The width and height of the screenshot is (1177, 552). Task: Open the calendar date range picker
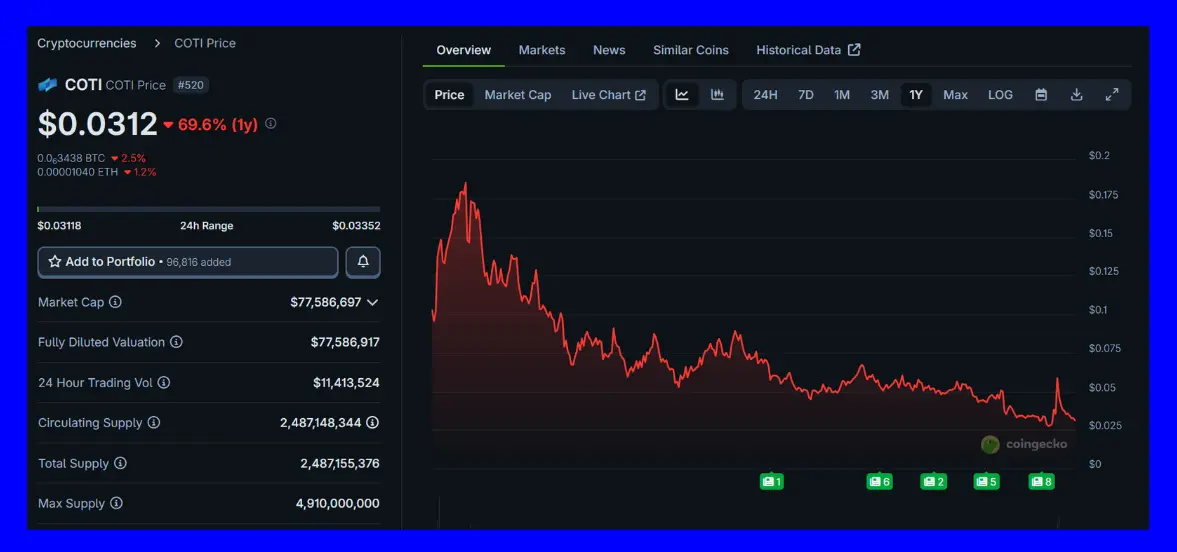coord(1041,95)
